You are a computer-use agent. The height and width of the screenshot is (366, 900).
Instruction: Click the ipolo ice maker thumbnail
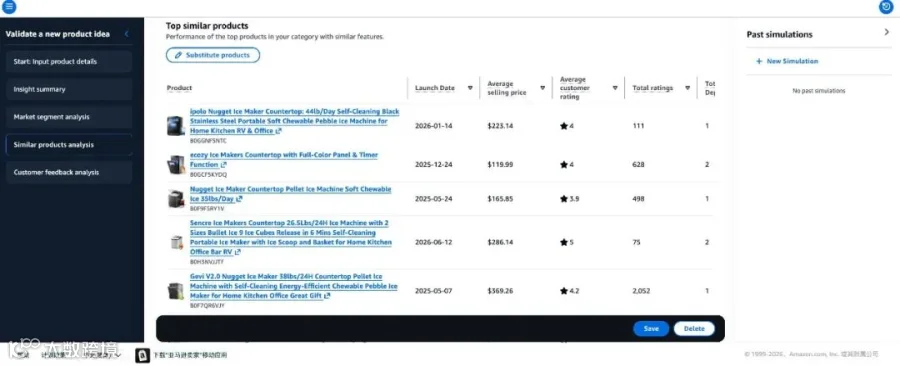pos(175,126)
